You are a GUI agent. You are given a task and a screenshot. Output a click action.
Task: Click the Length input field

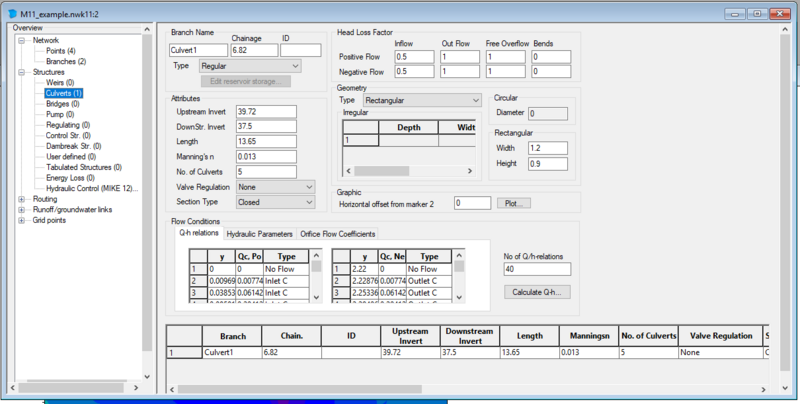click(x=266, y=142)
